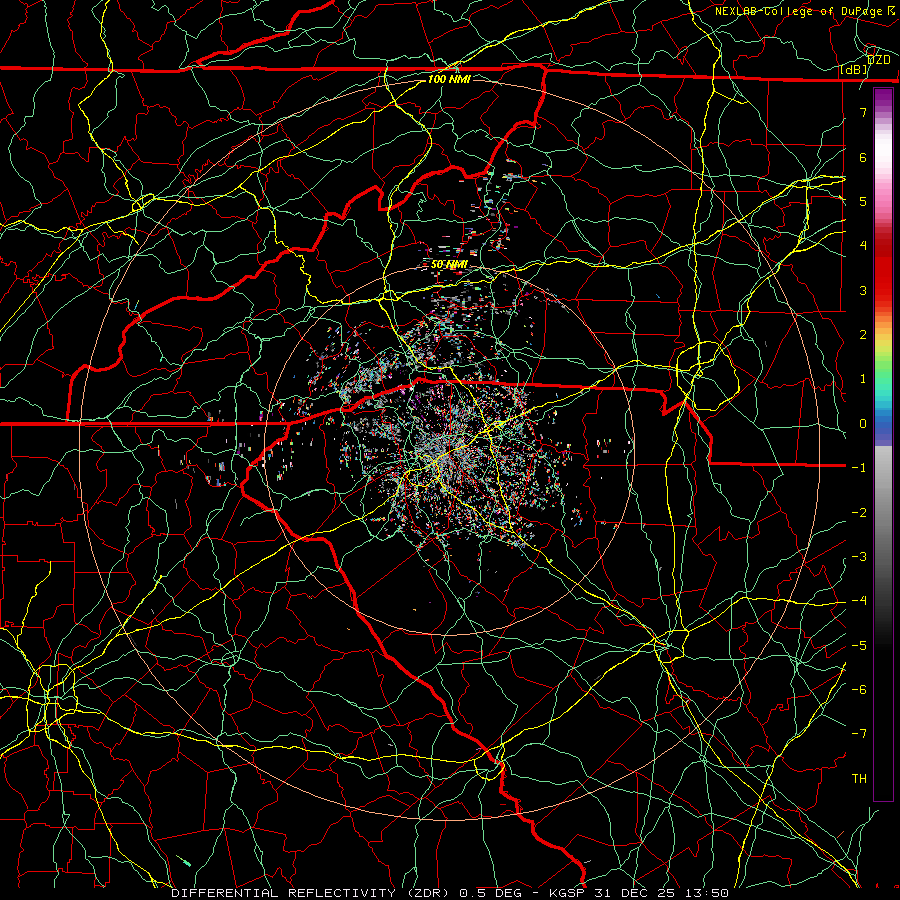This screenshot has height=900, width=900.
Task: Click the 6 dB scale label
Action: tap(863, 157)
